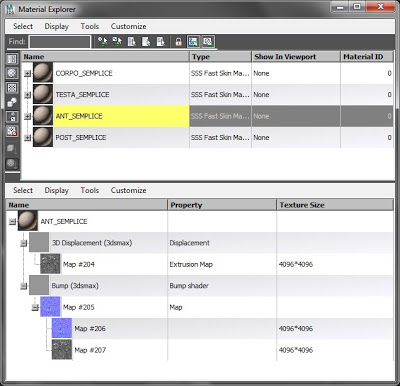Expand the CORPO_SEMPLICE material node

pyautogui.click(x=28, y=73)
